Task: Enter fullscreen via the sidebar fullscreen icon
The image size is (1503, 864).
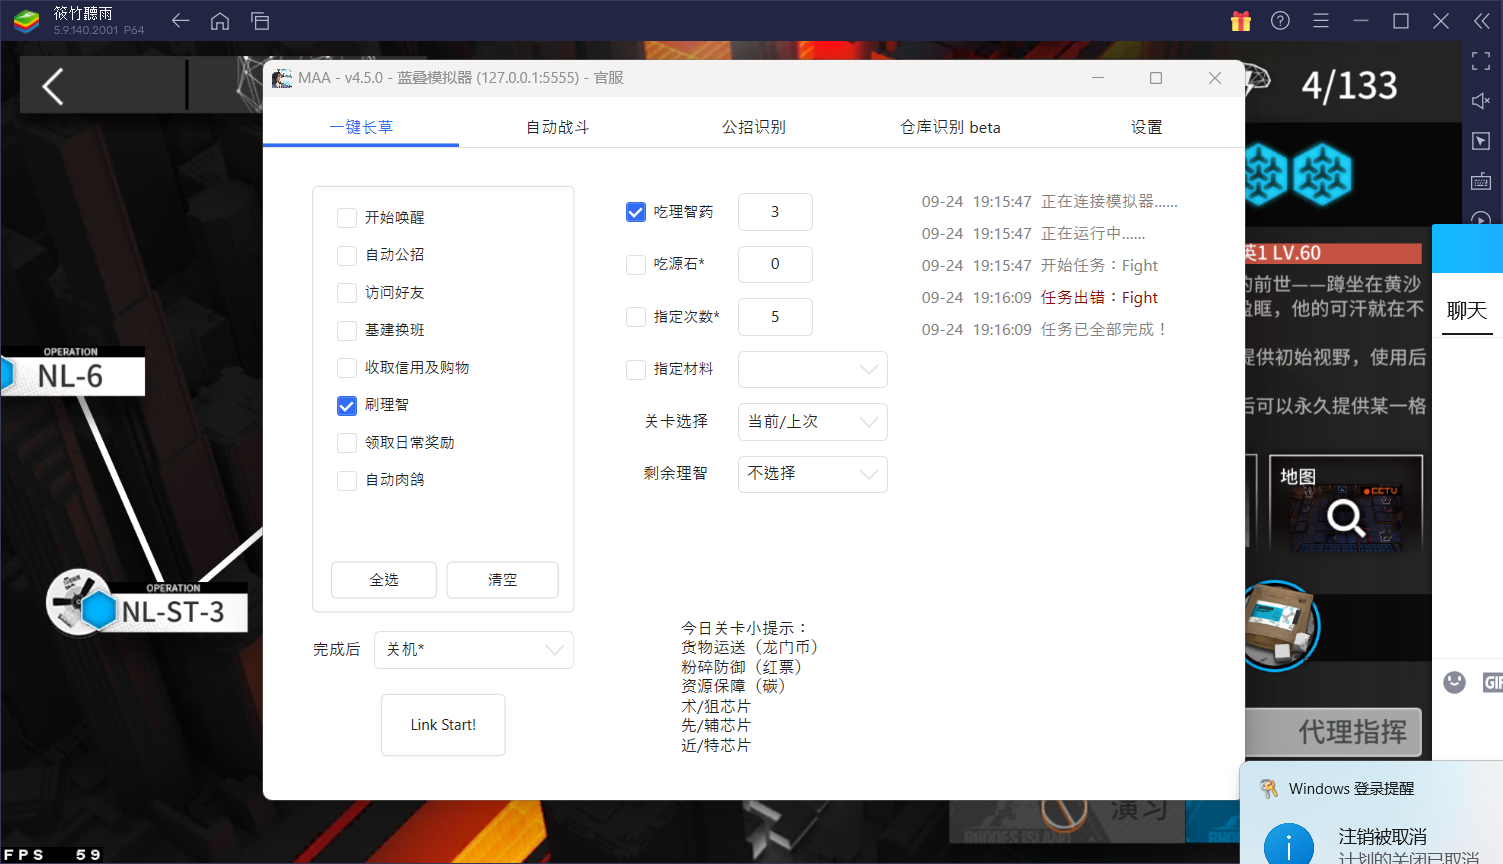Action: pyautogui.click(x=1481, y=61)
